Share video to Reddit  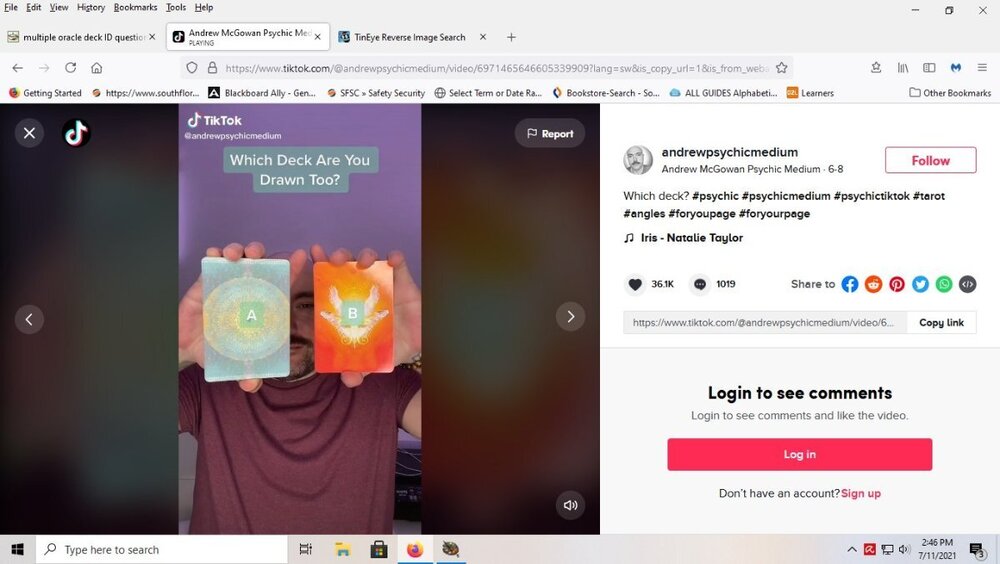click(x=873, y=285)
